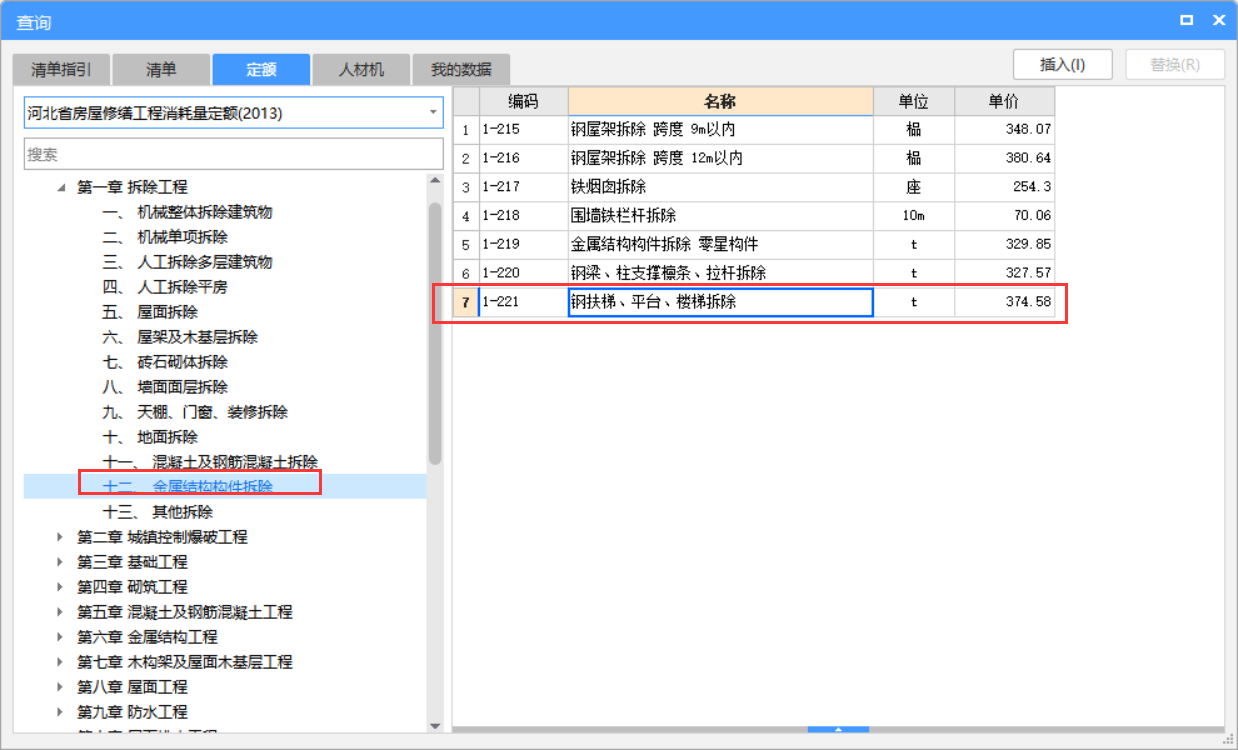Select 九、天棚、门窗、装修拆除 item
Viewport: 1238px width, 750px height.
tap(196, 412)
